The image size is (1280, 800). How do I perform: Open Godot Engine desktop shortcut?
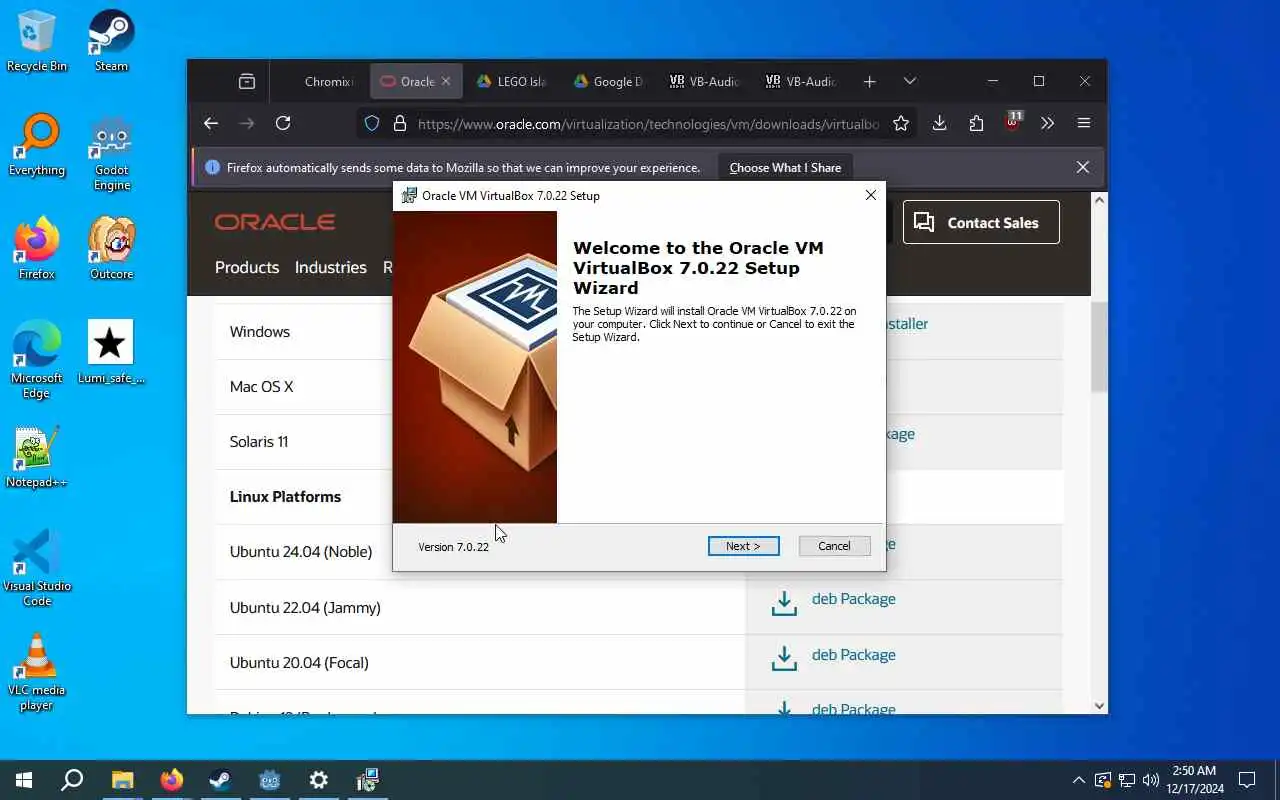click(x=111, y=153)
